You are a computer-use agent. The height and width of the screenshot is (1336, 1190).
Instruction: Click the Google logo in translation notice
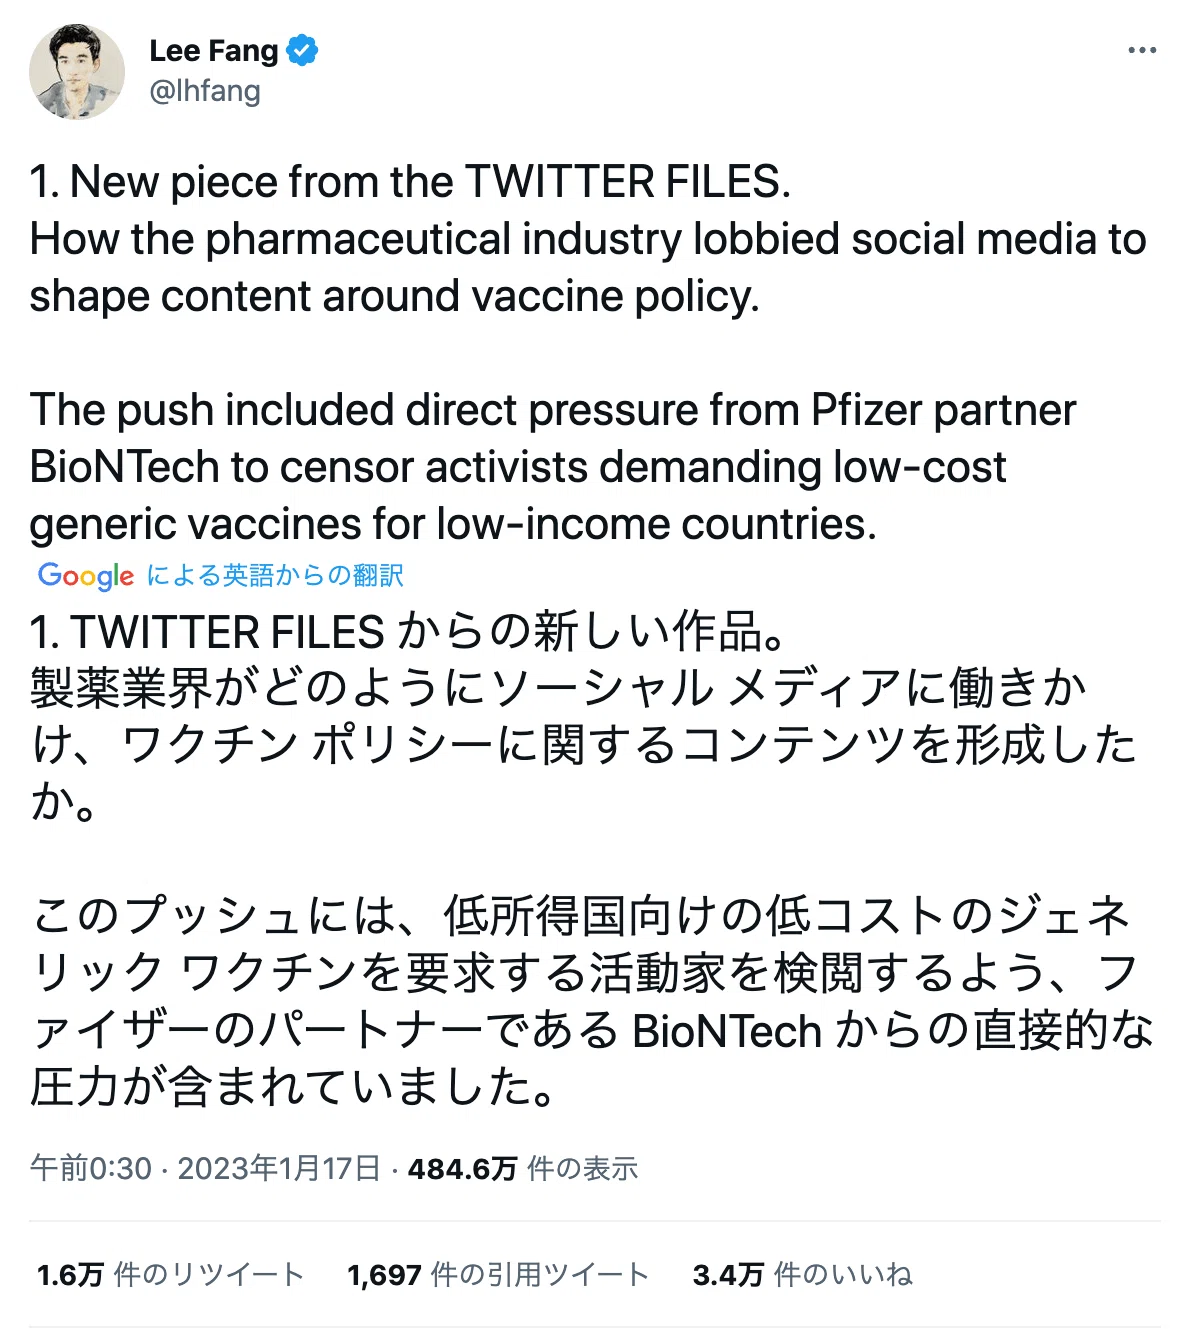click(x=86, y=576)
